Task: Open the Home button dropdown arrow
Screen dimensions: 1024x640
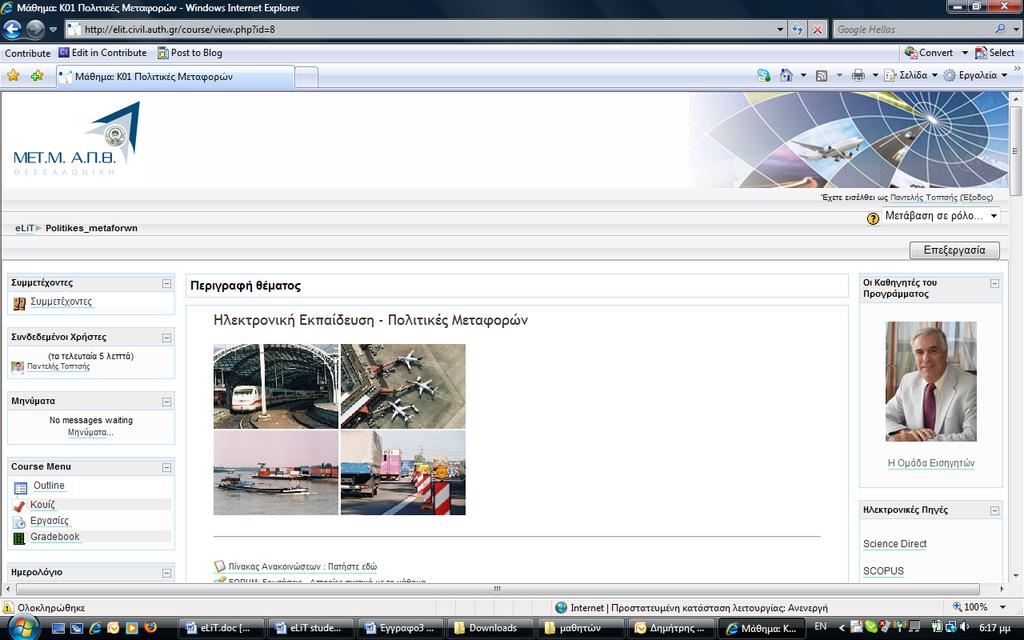Action: [x=803, y=76]
